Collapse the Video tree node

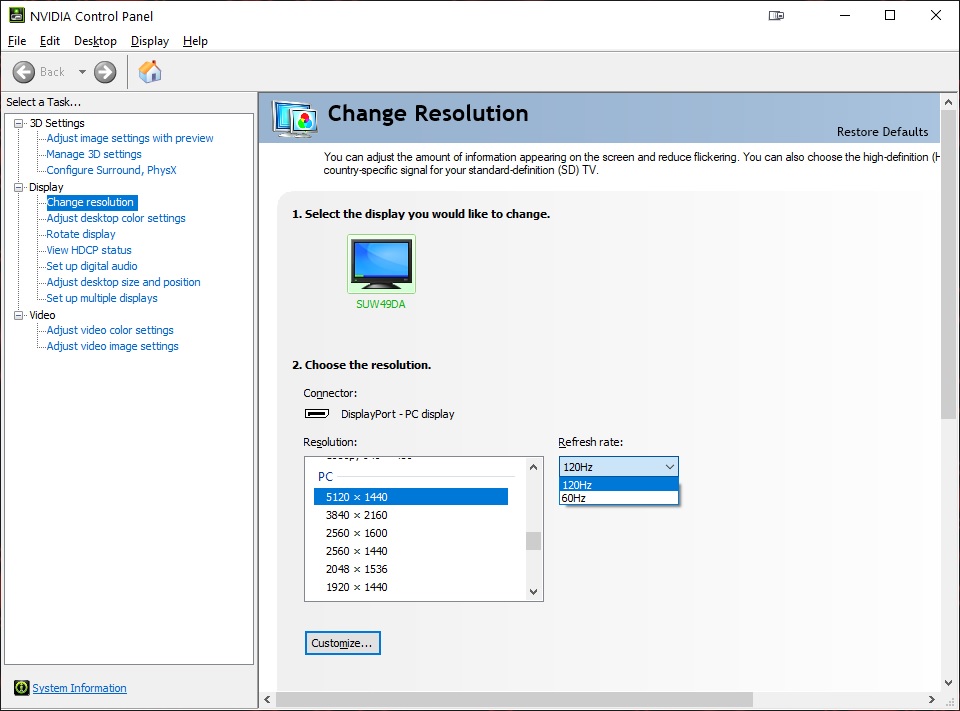coord(18,315)
